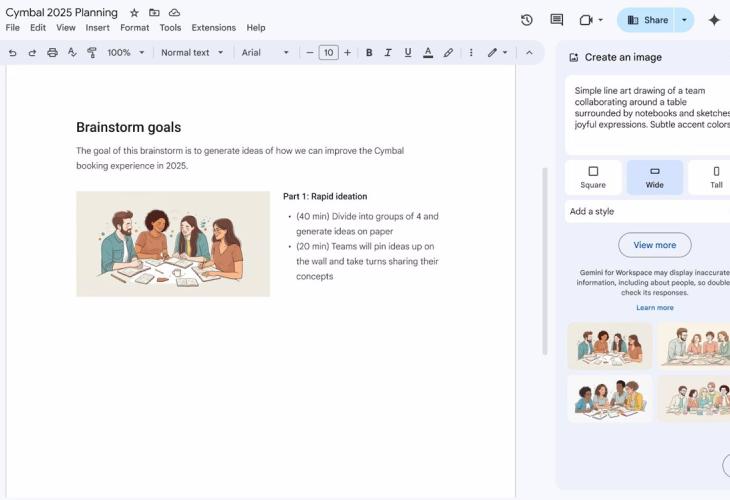Click the Undo arrow in the toolbar
This screenshot has width=730, height=500.
tap(12, 53)
